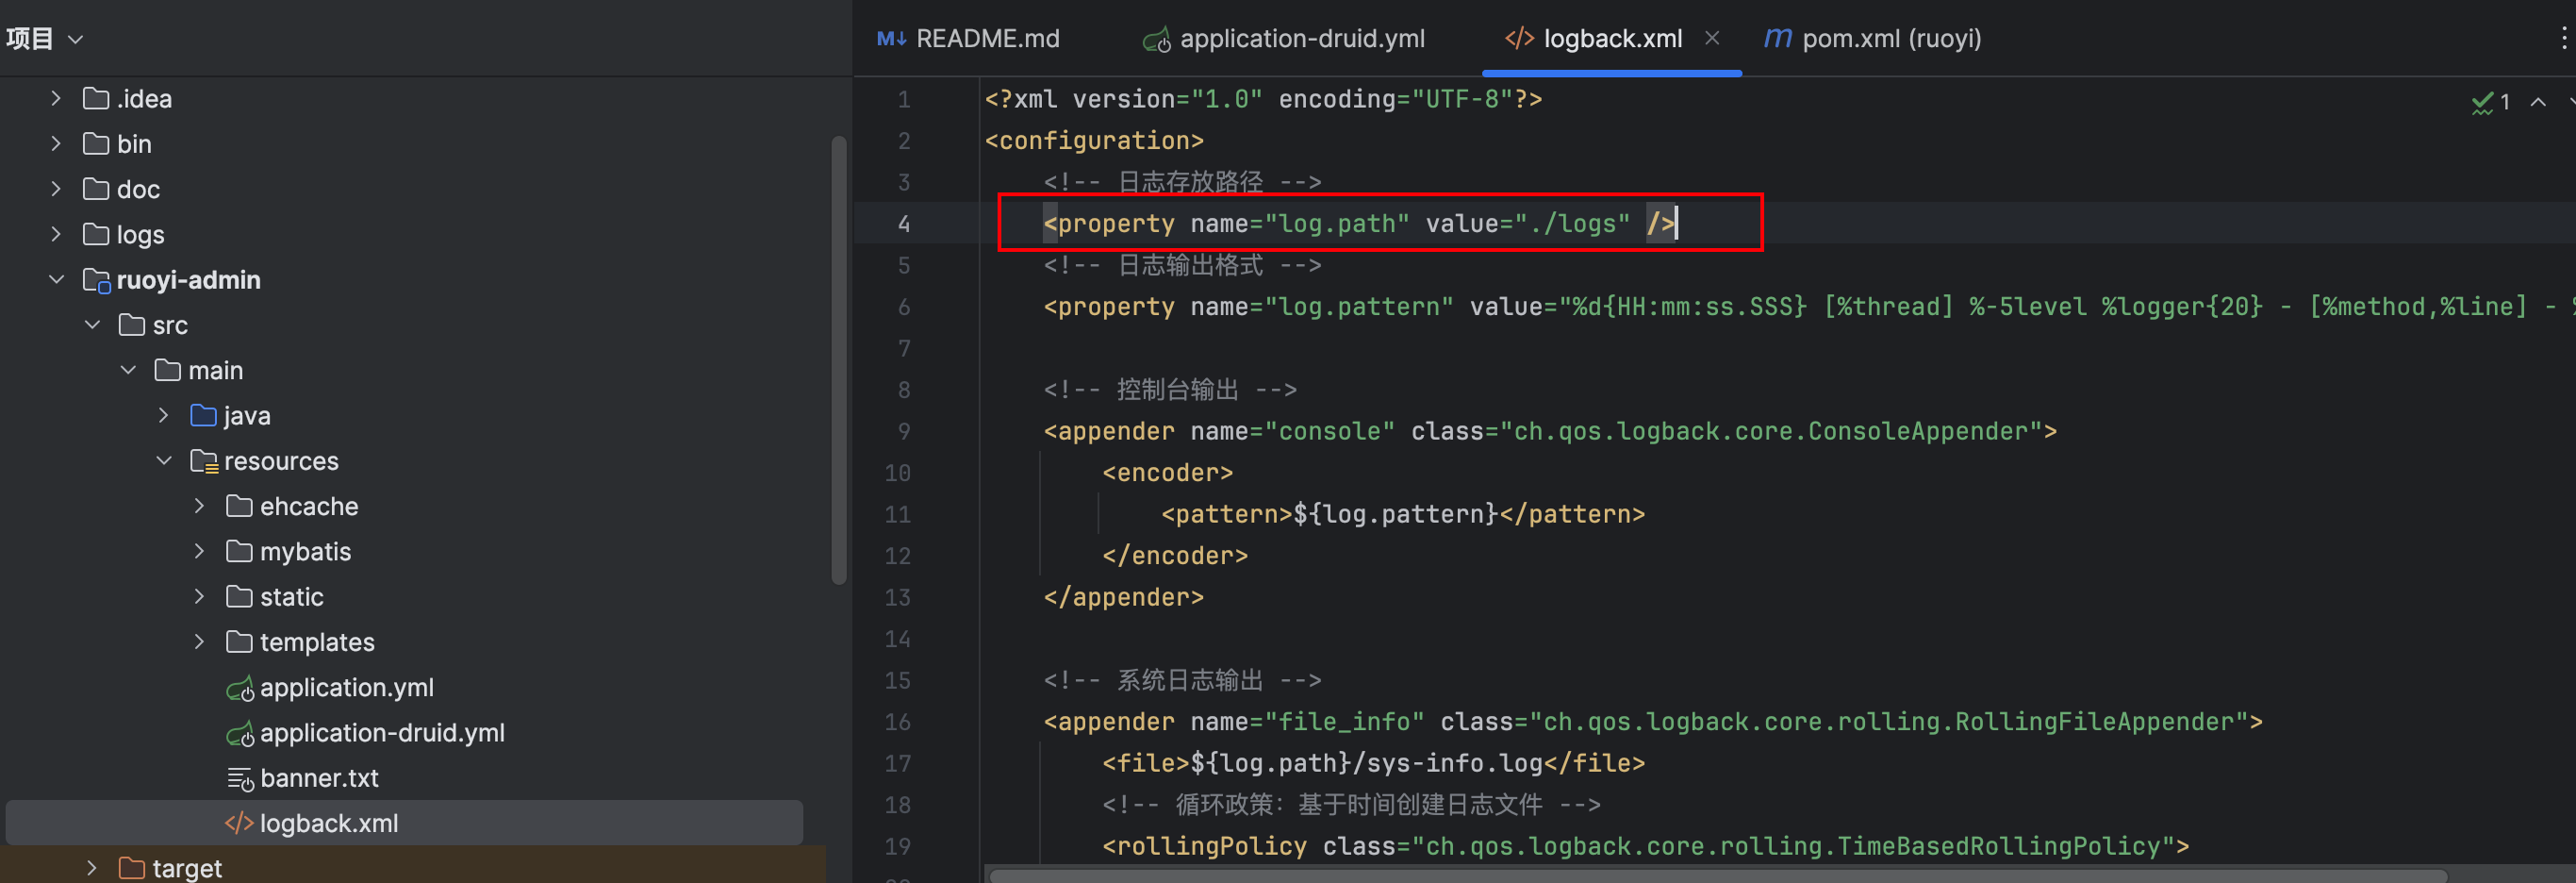
Task: Select the mybatis folder label
Action: [306, 552]
